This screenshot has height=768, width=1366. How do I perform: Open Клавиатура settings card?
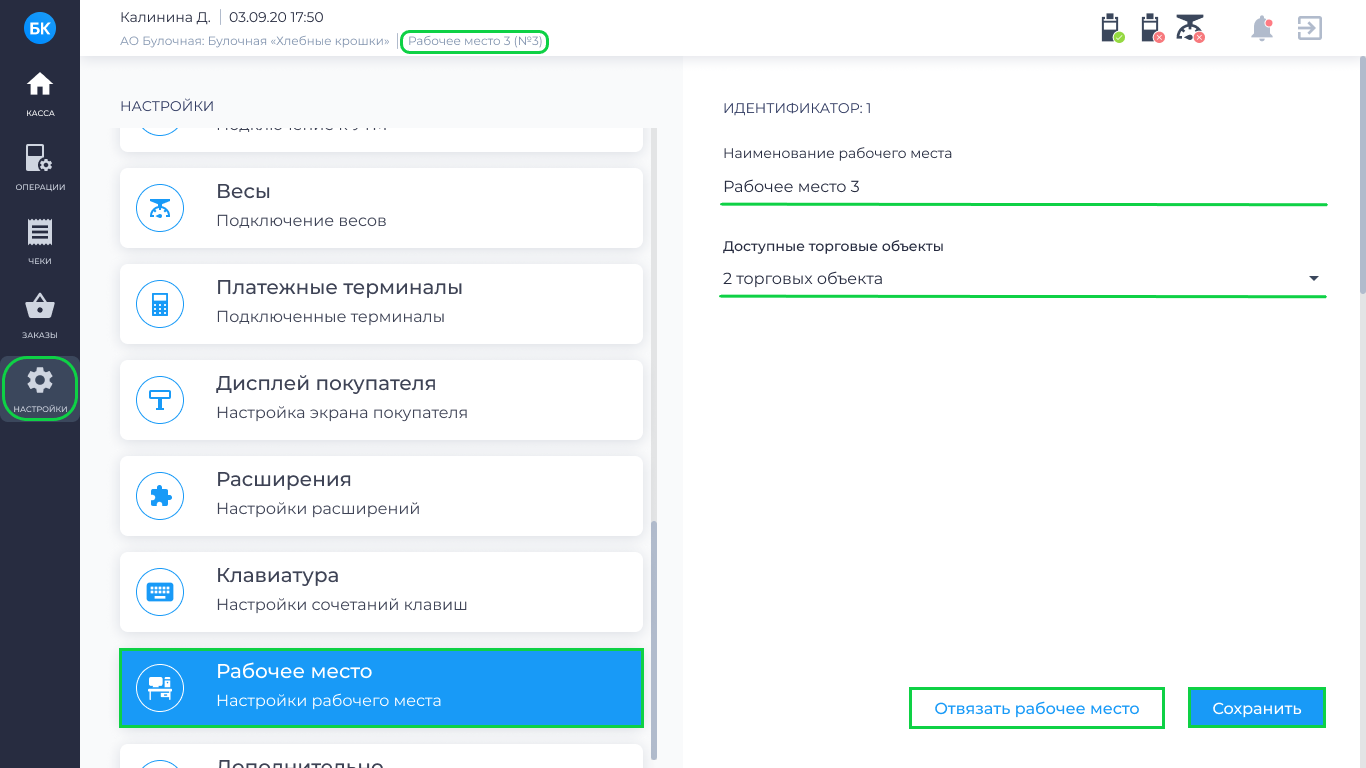coord(381,592)
